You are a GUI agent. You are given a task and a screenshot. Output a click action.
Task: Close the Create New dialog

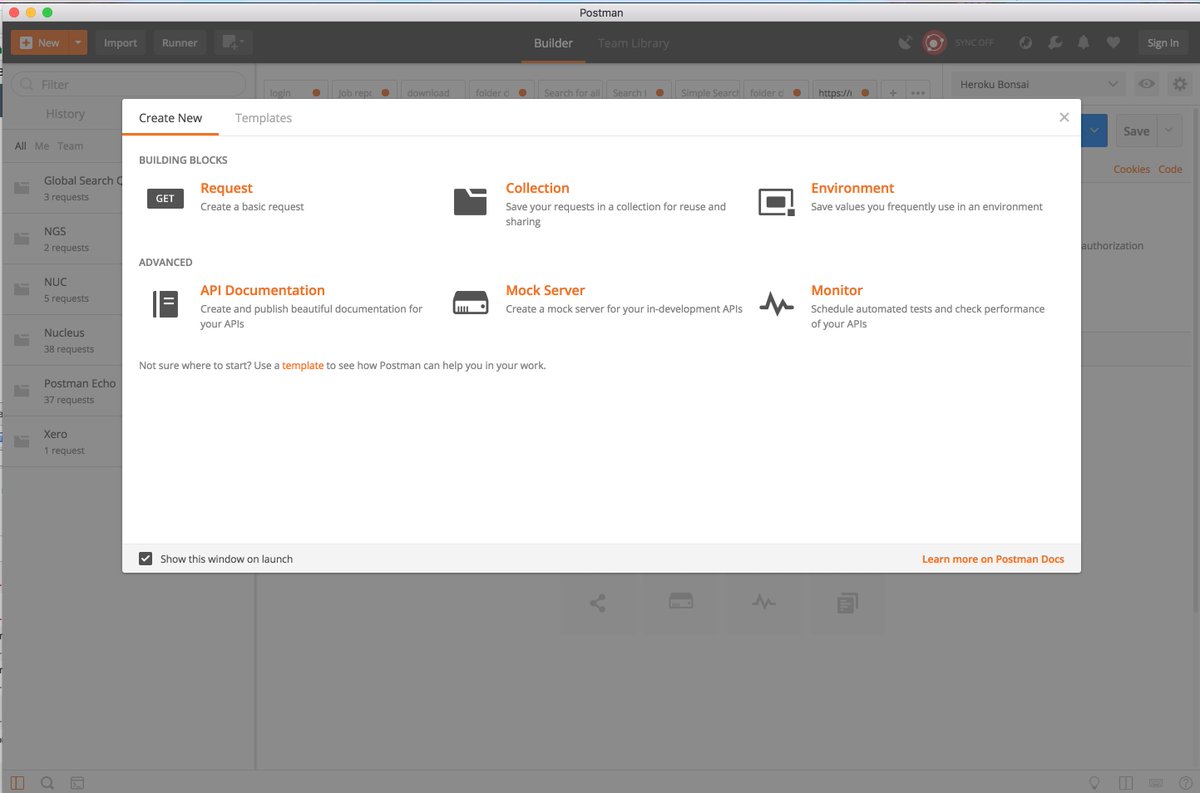1064,117
